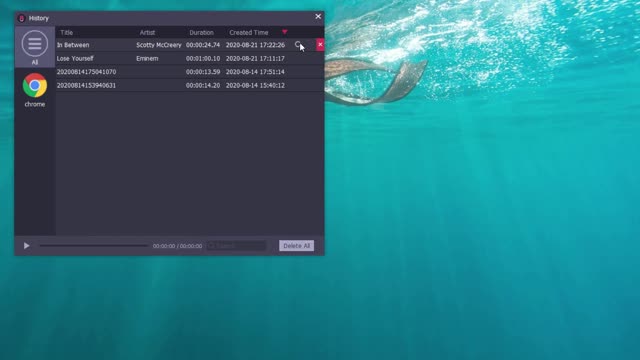Click the Delete All button
Image resolution: width=640 pixels, height=360 pixels.
[x=296, y=246]
